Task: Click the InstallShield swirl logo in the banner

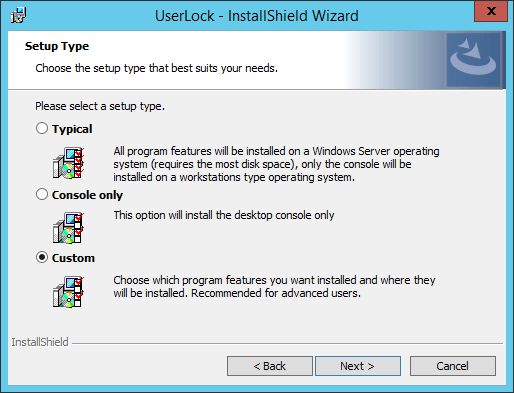Action: point(473,60)
